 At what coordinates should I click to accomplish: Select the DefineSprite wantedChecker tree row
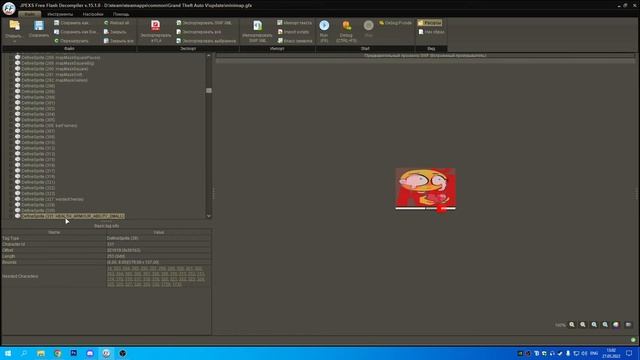[52, 199]
